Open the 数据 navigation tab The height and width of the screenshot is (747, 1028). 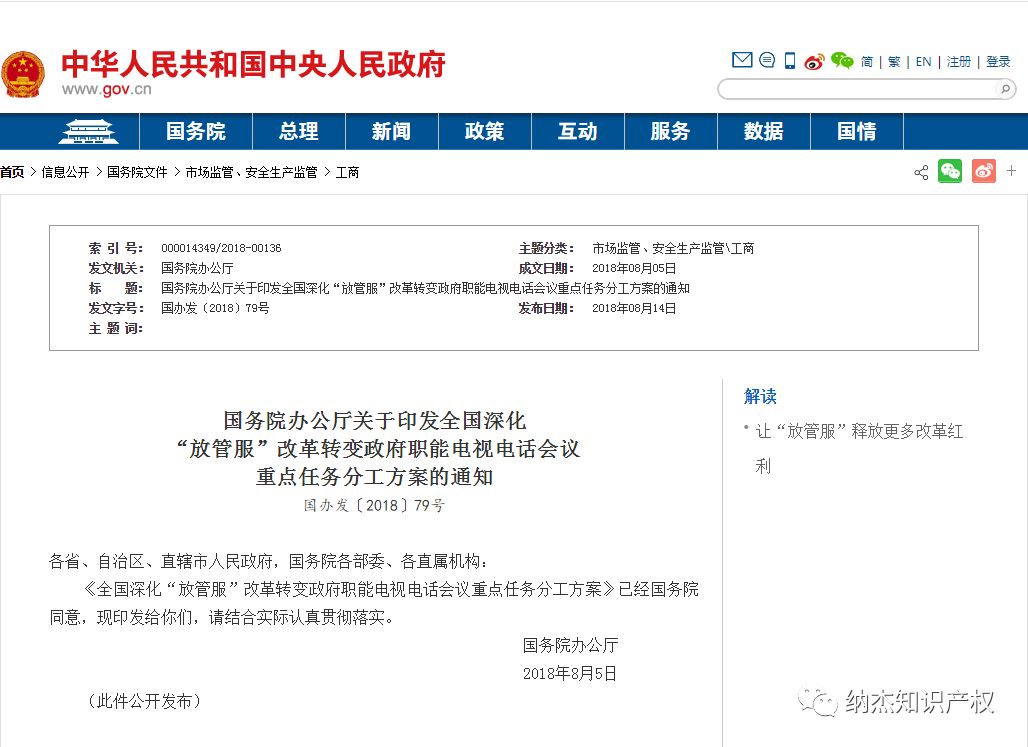pos(763,131)
